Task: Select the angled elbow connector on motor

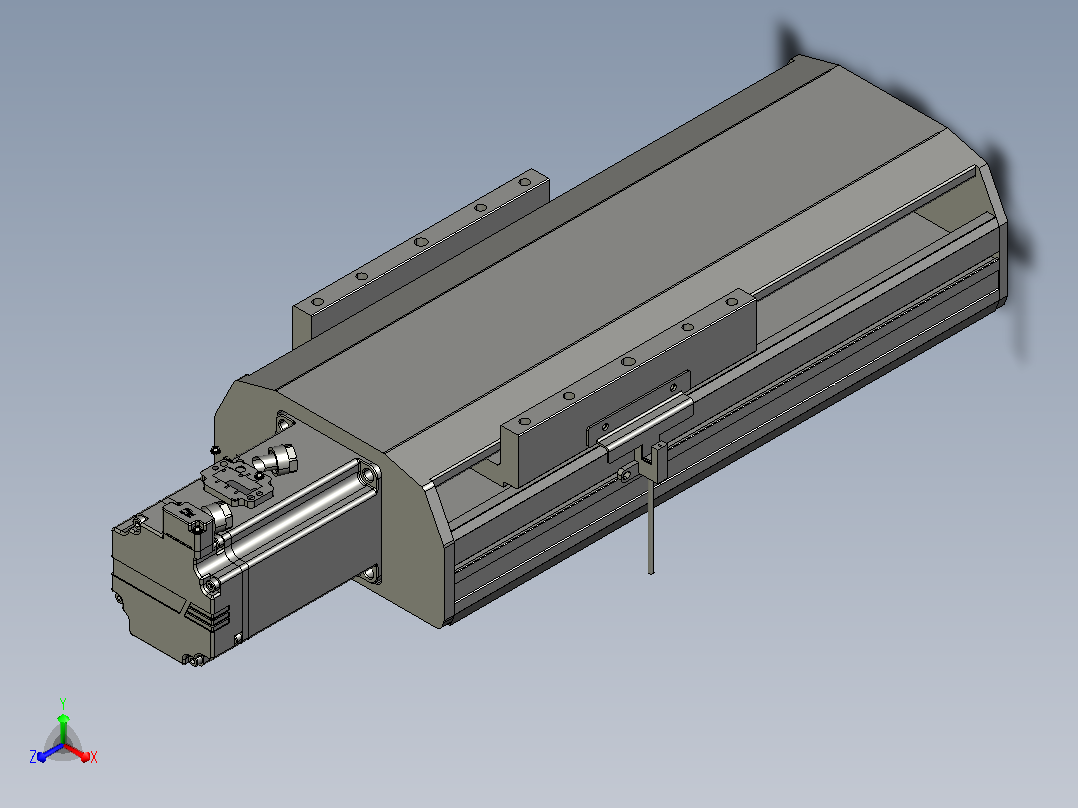Action: (x=275, y=459)
